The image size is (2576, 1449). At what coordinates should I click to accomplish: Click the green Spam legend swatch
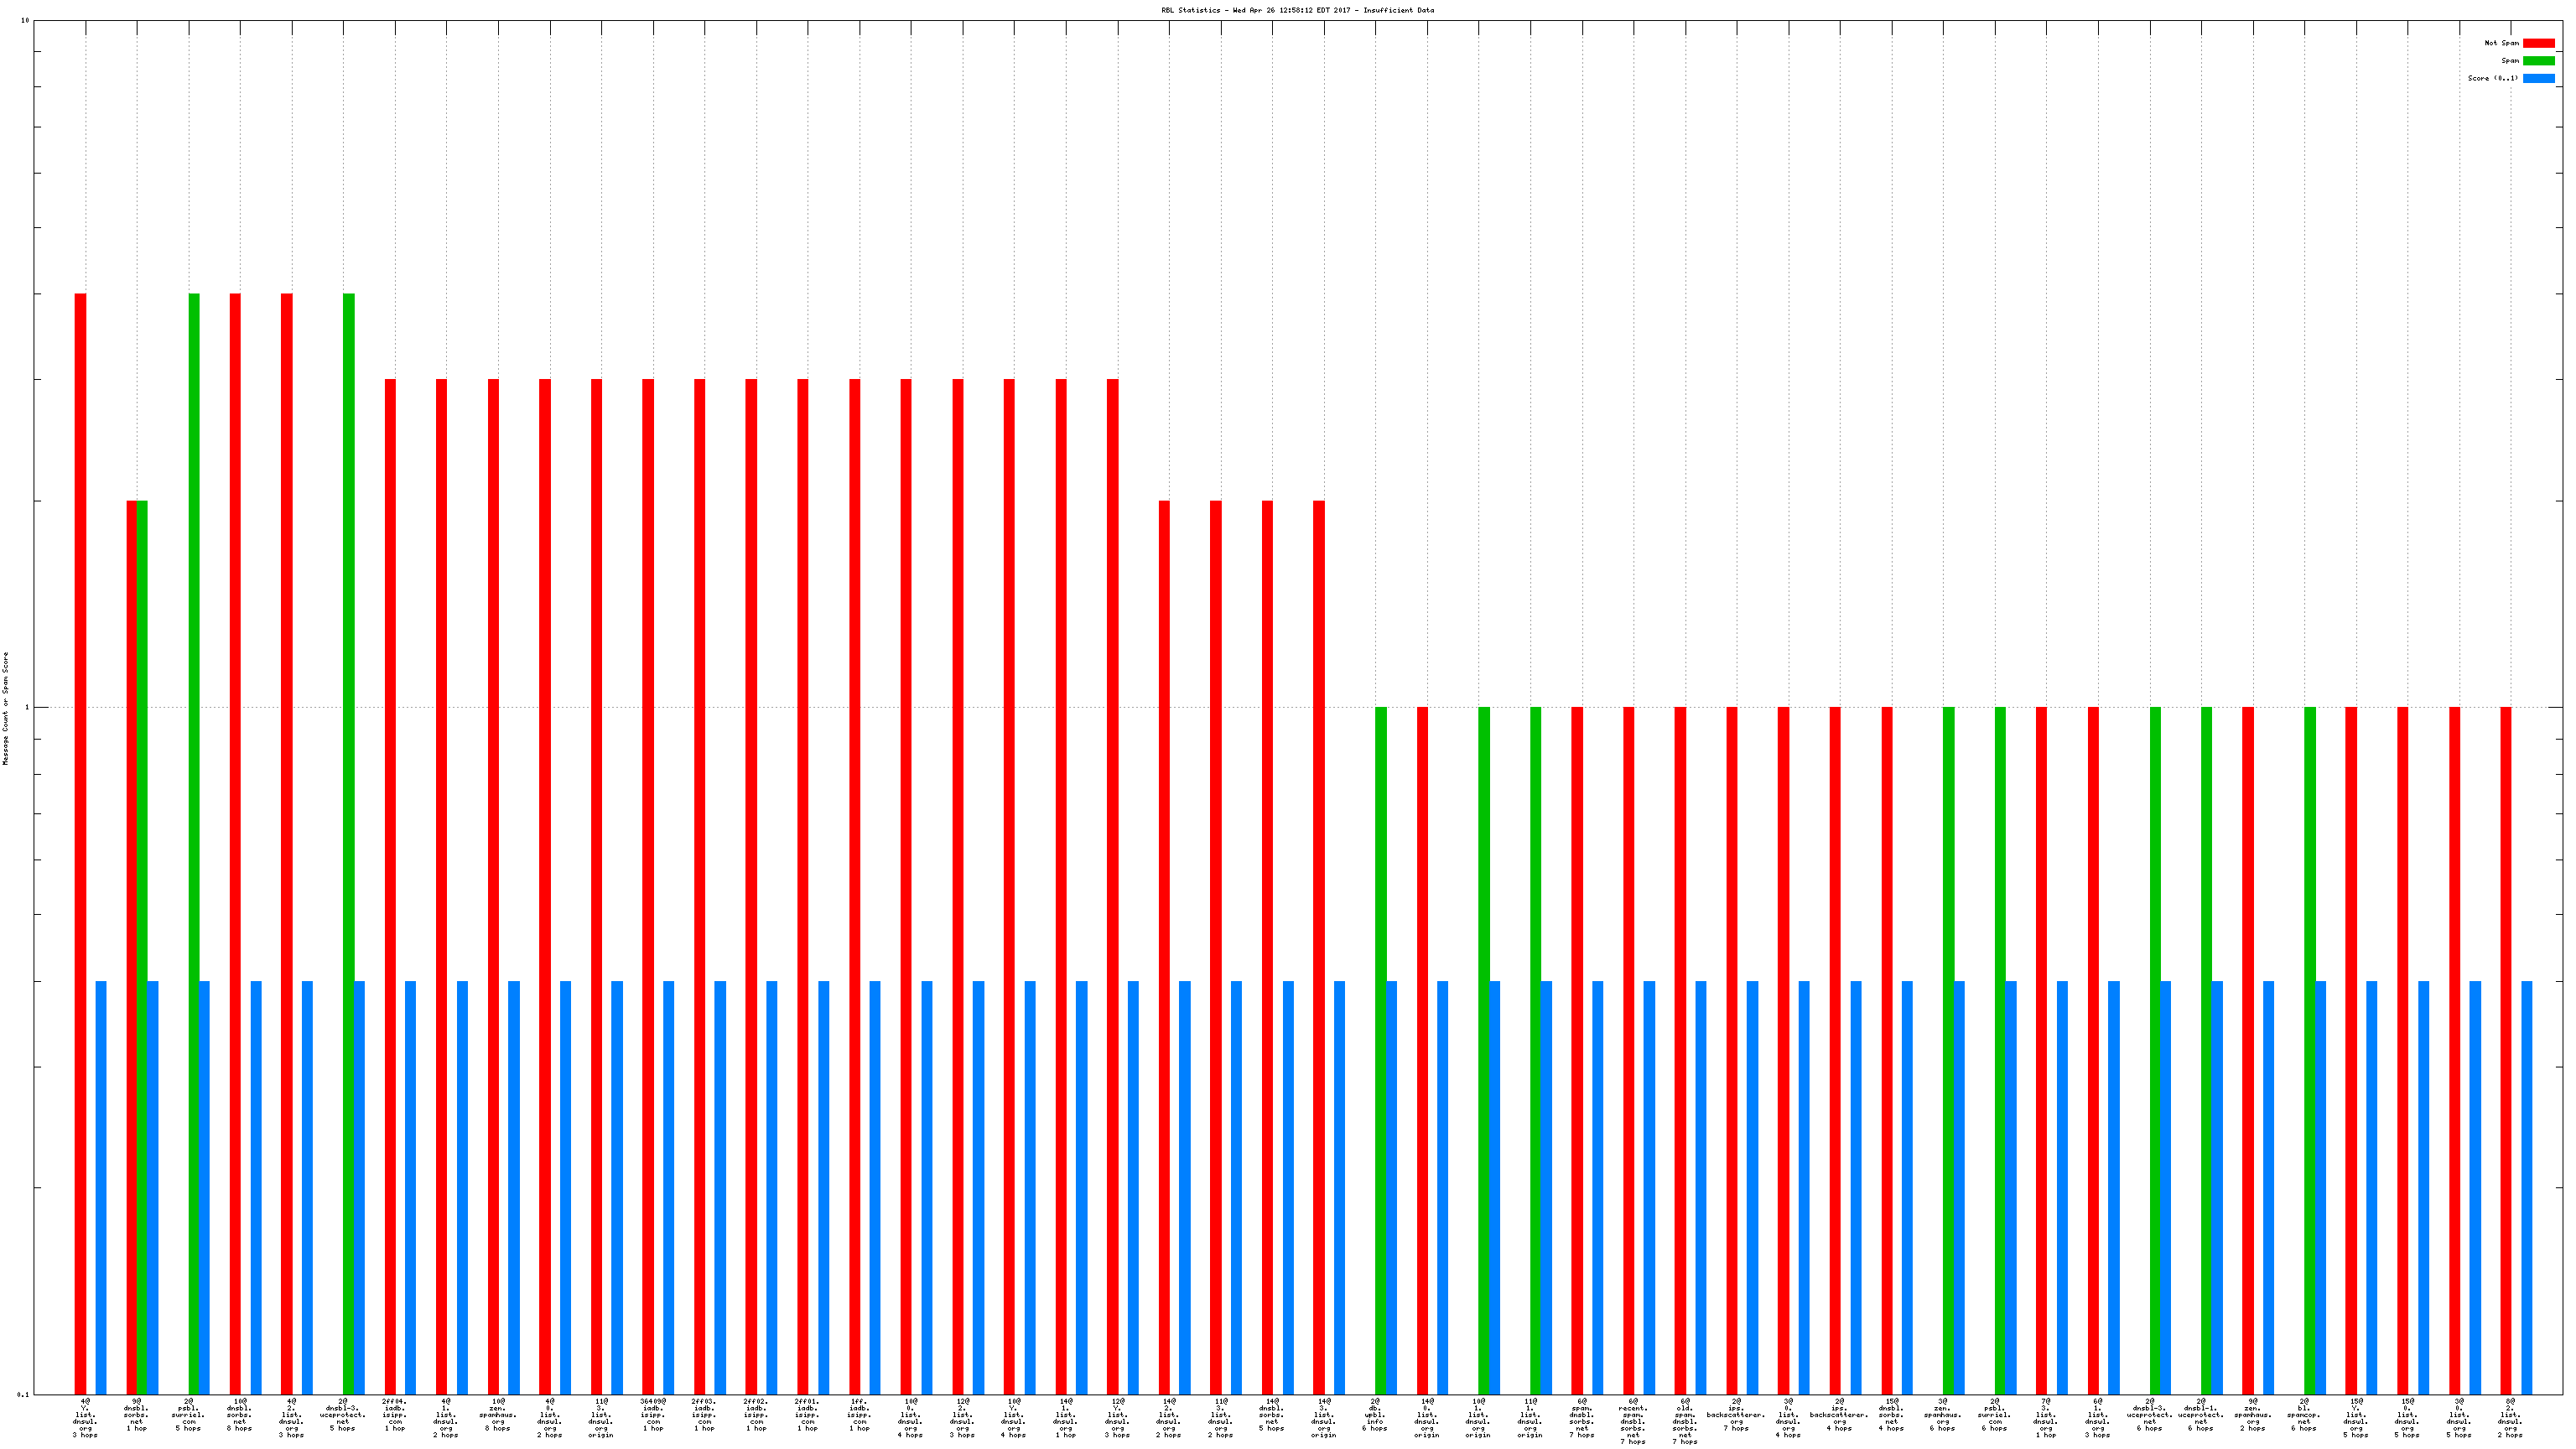click(2538, 61)
